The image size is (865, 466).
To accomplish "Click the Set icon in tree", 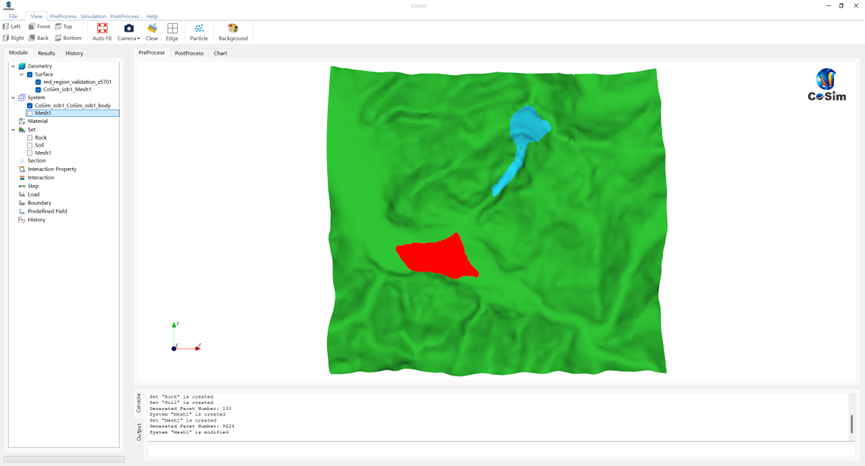I will tap(22, 130).
